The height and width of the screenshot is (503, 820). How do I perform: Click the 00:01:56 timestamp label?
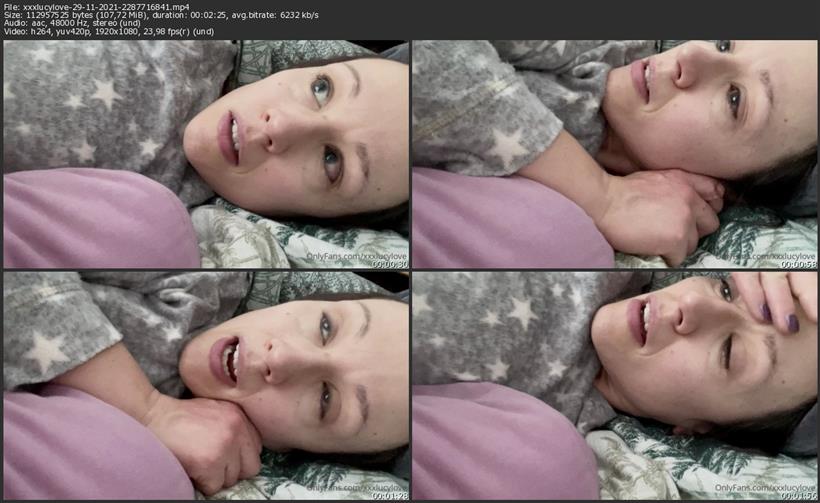pos(796,494)
